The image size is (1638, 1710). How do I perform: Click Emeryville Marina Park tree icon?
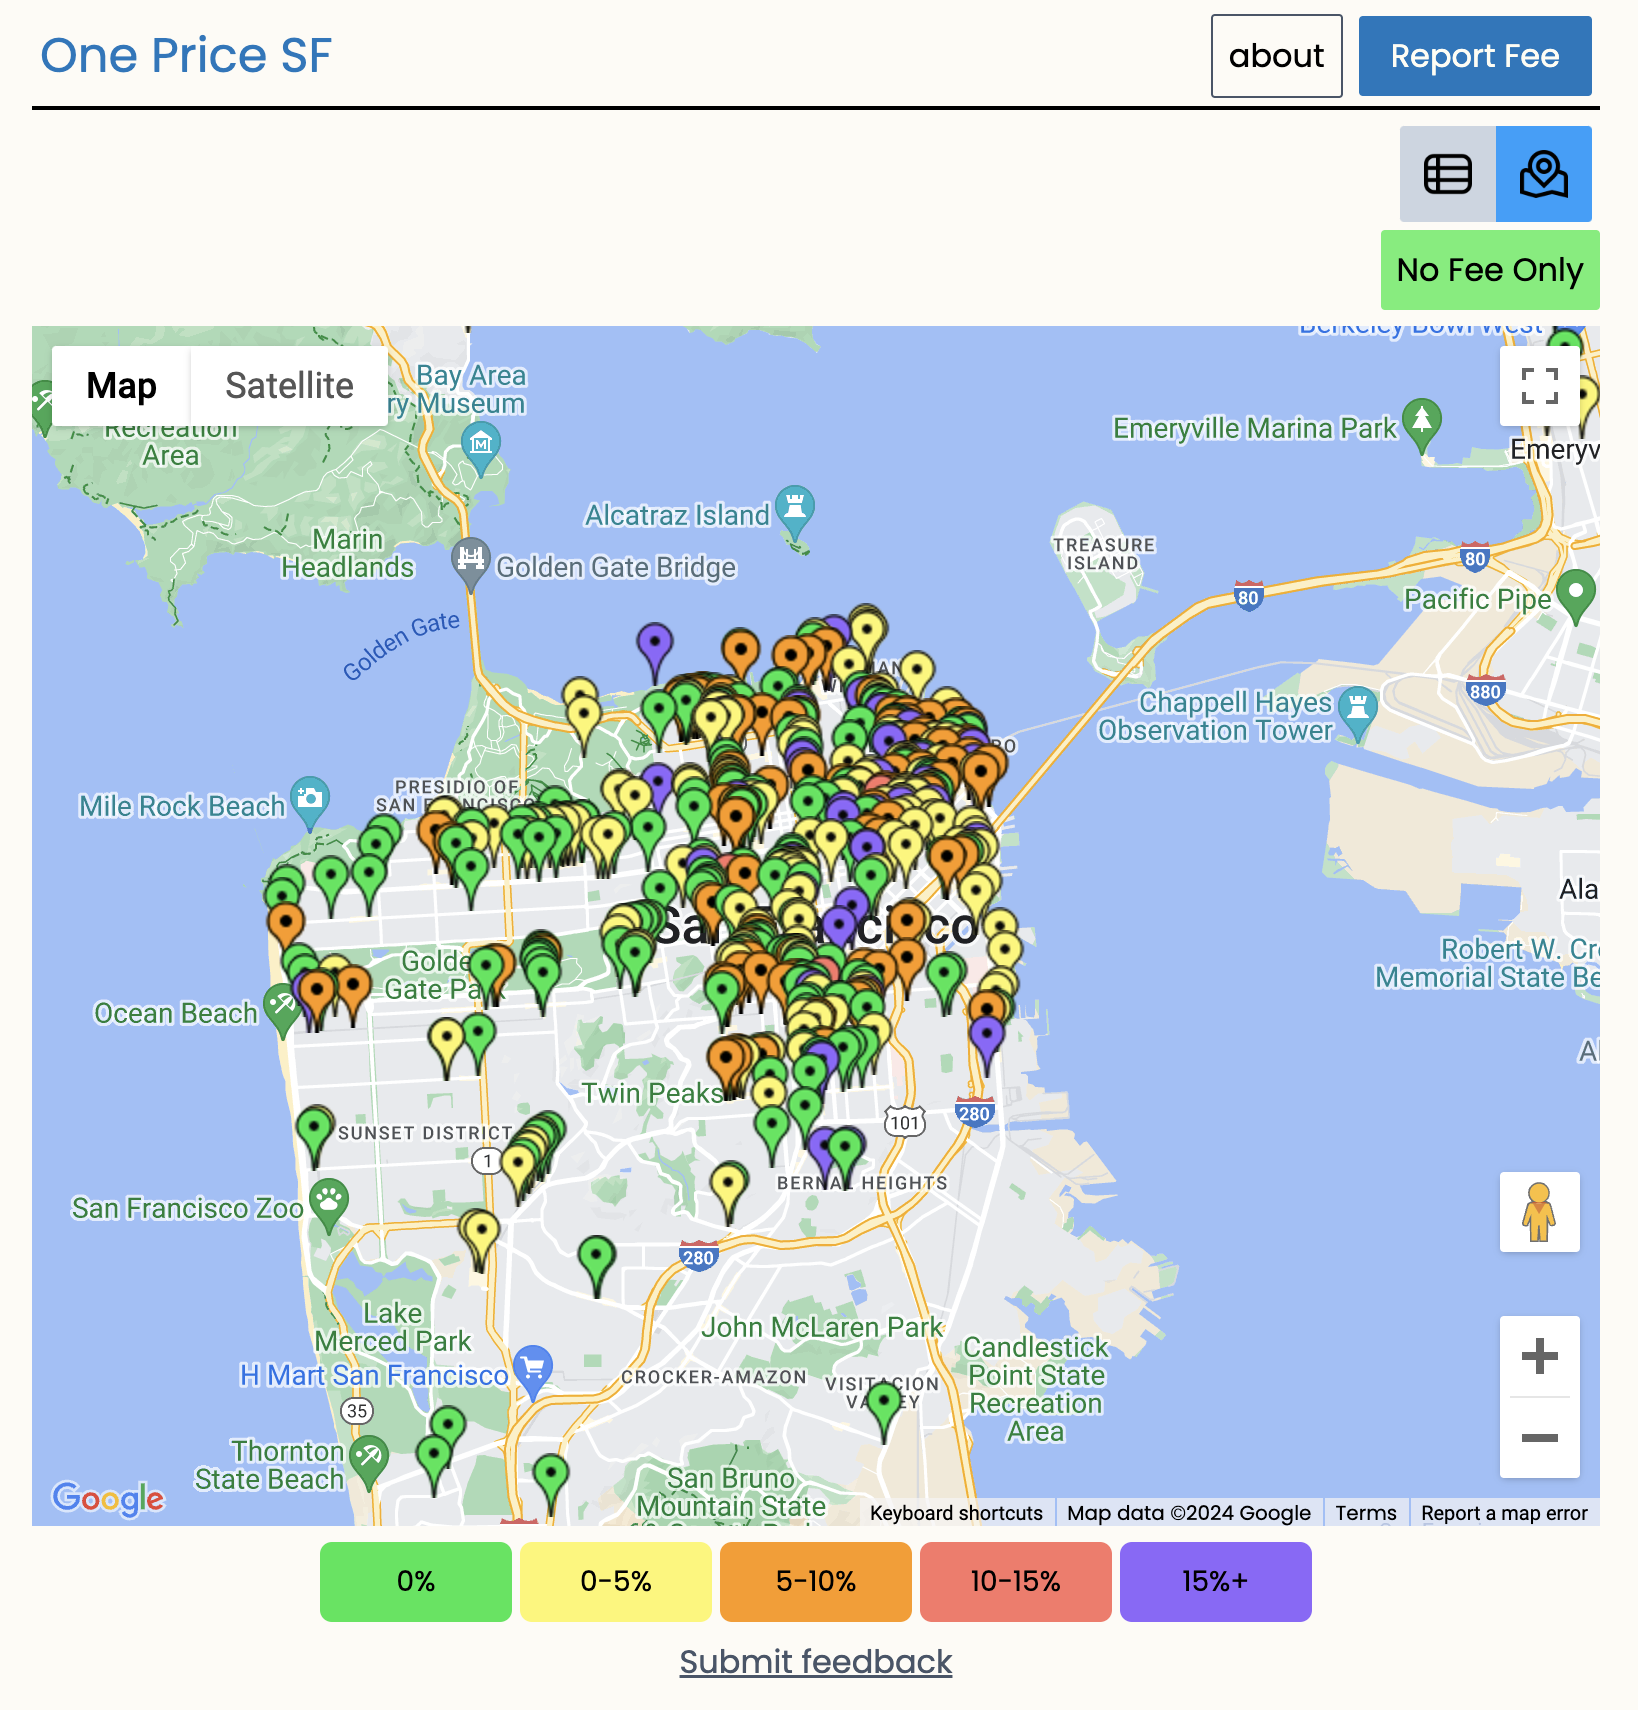click(1421, 420)
